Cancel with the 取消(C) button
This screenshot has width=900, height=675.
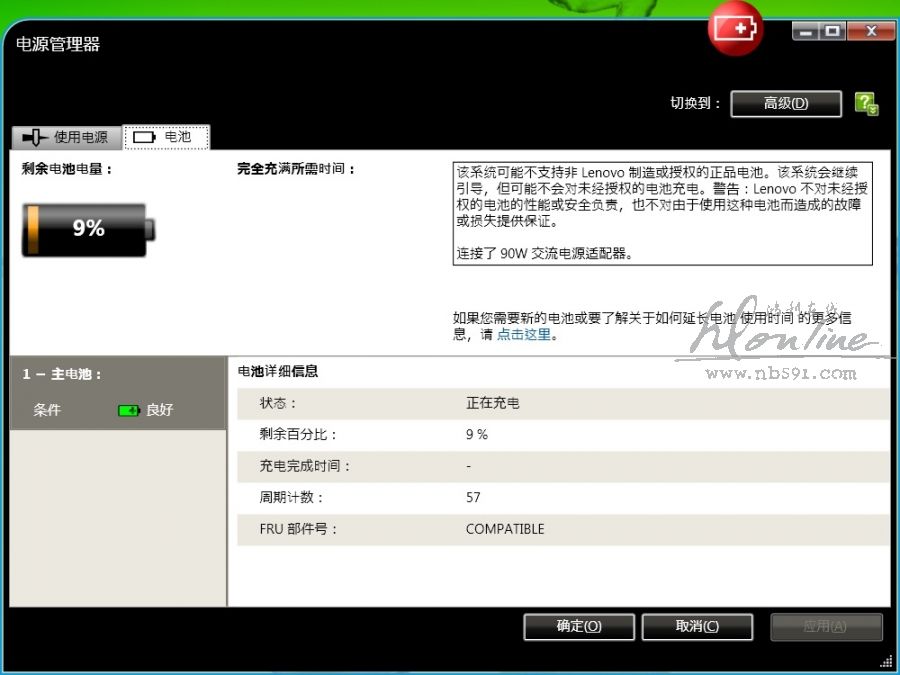pos(697,626)
